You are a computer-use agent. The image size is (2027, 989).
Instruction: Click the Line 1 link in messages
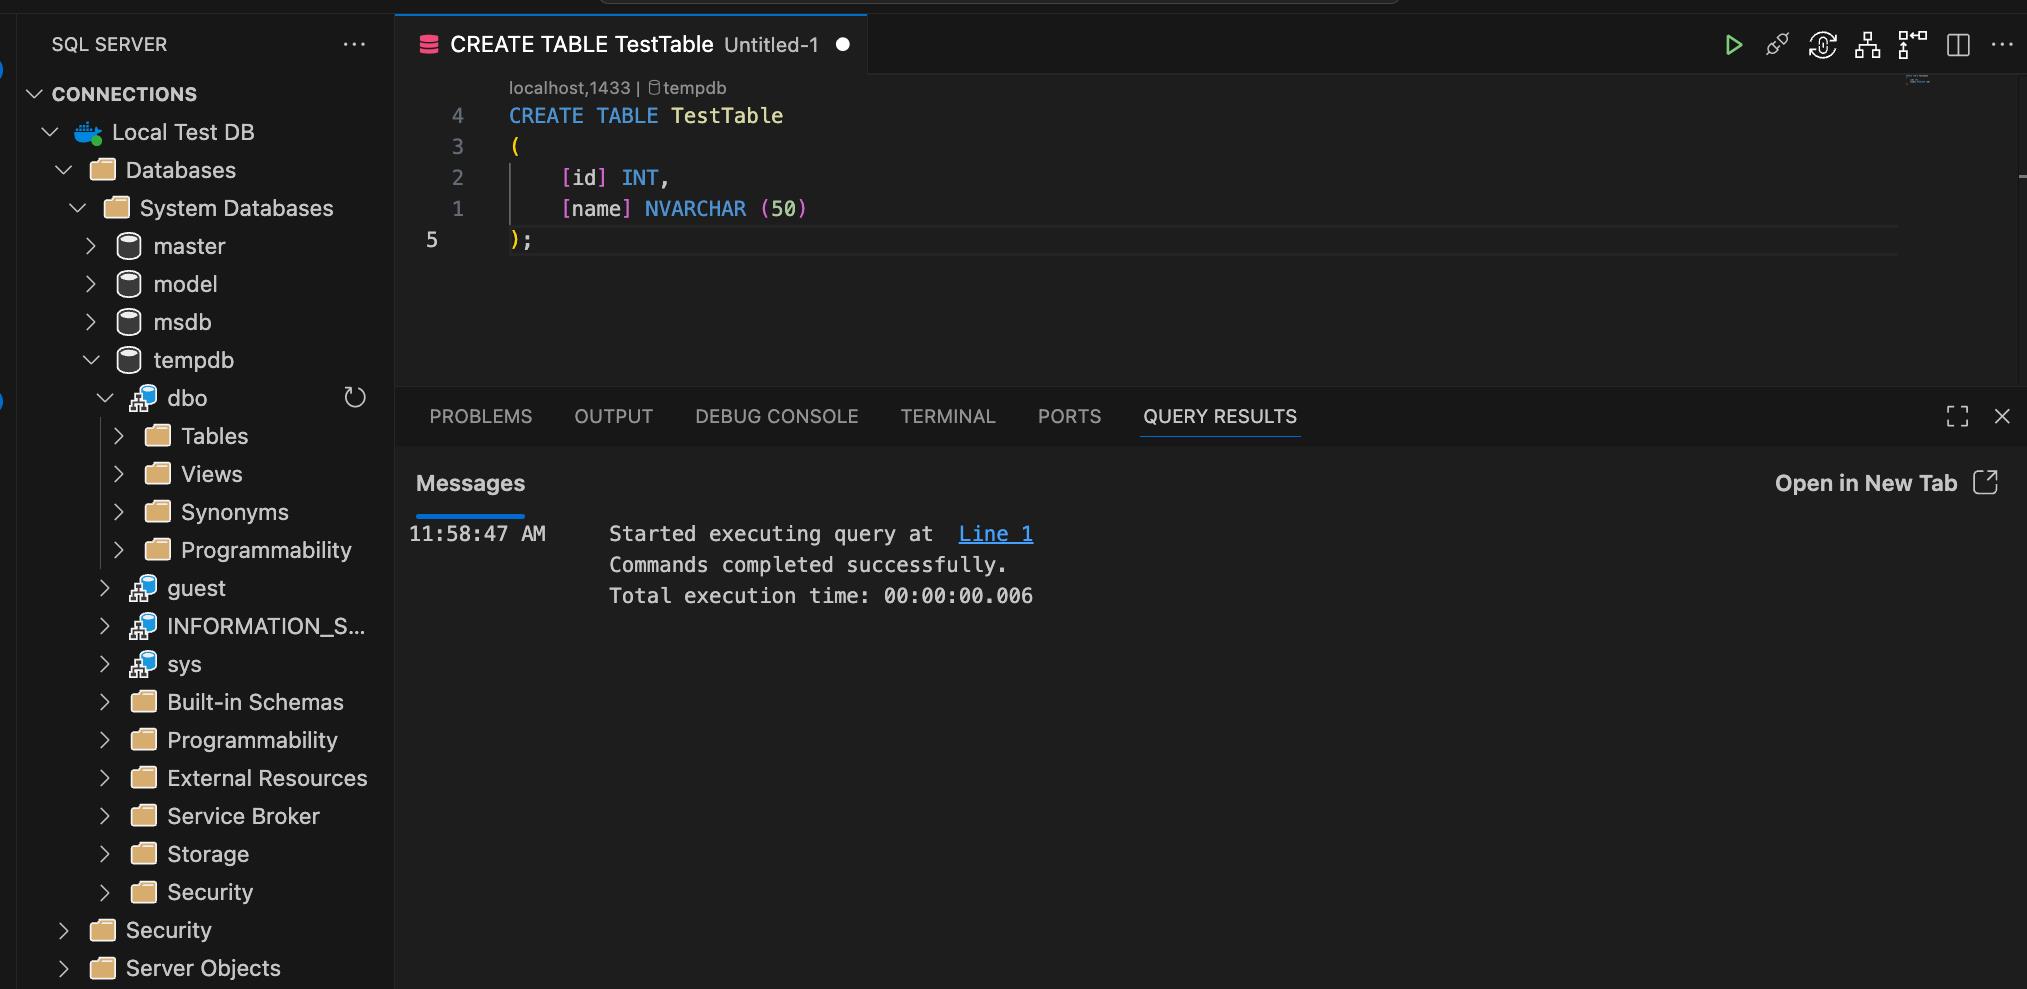(x=995, y=534)
